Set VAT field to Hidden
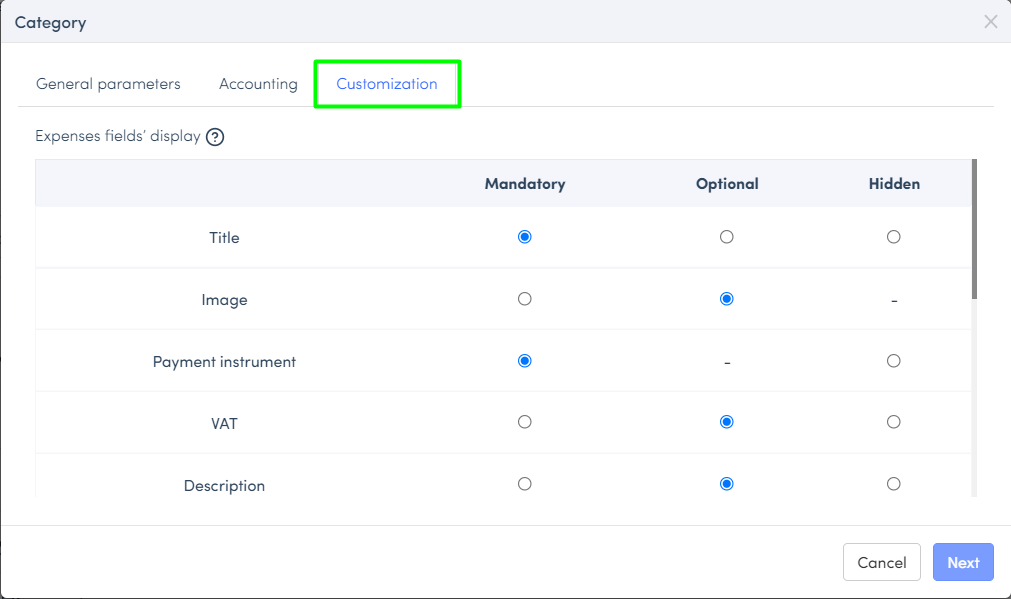This screenshot has height=599, width=1011. [894, 422]
